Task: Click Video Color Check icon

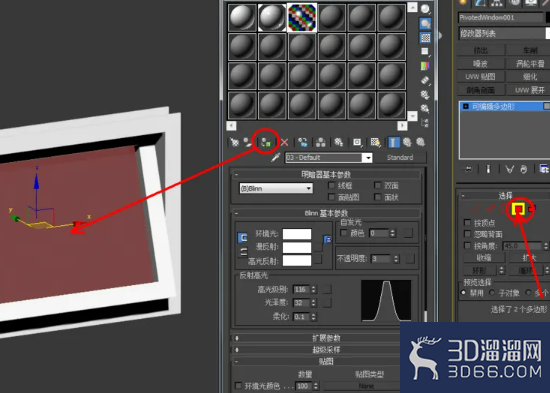Action: coord(425,66)
